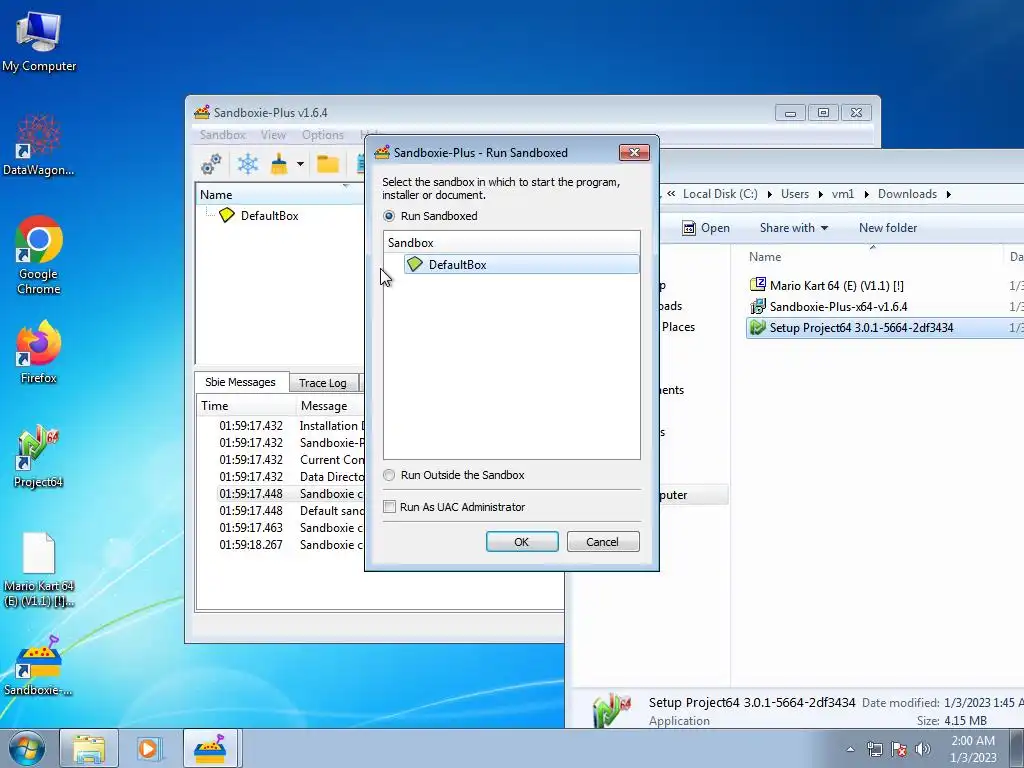1024x768 pixels.
Task: Close the Run Sandboxed dialog
Action: click(633, 152)
